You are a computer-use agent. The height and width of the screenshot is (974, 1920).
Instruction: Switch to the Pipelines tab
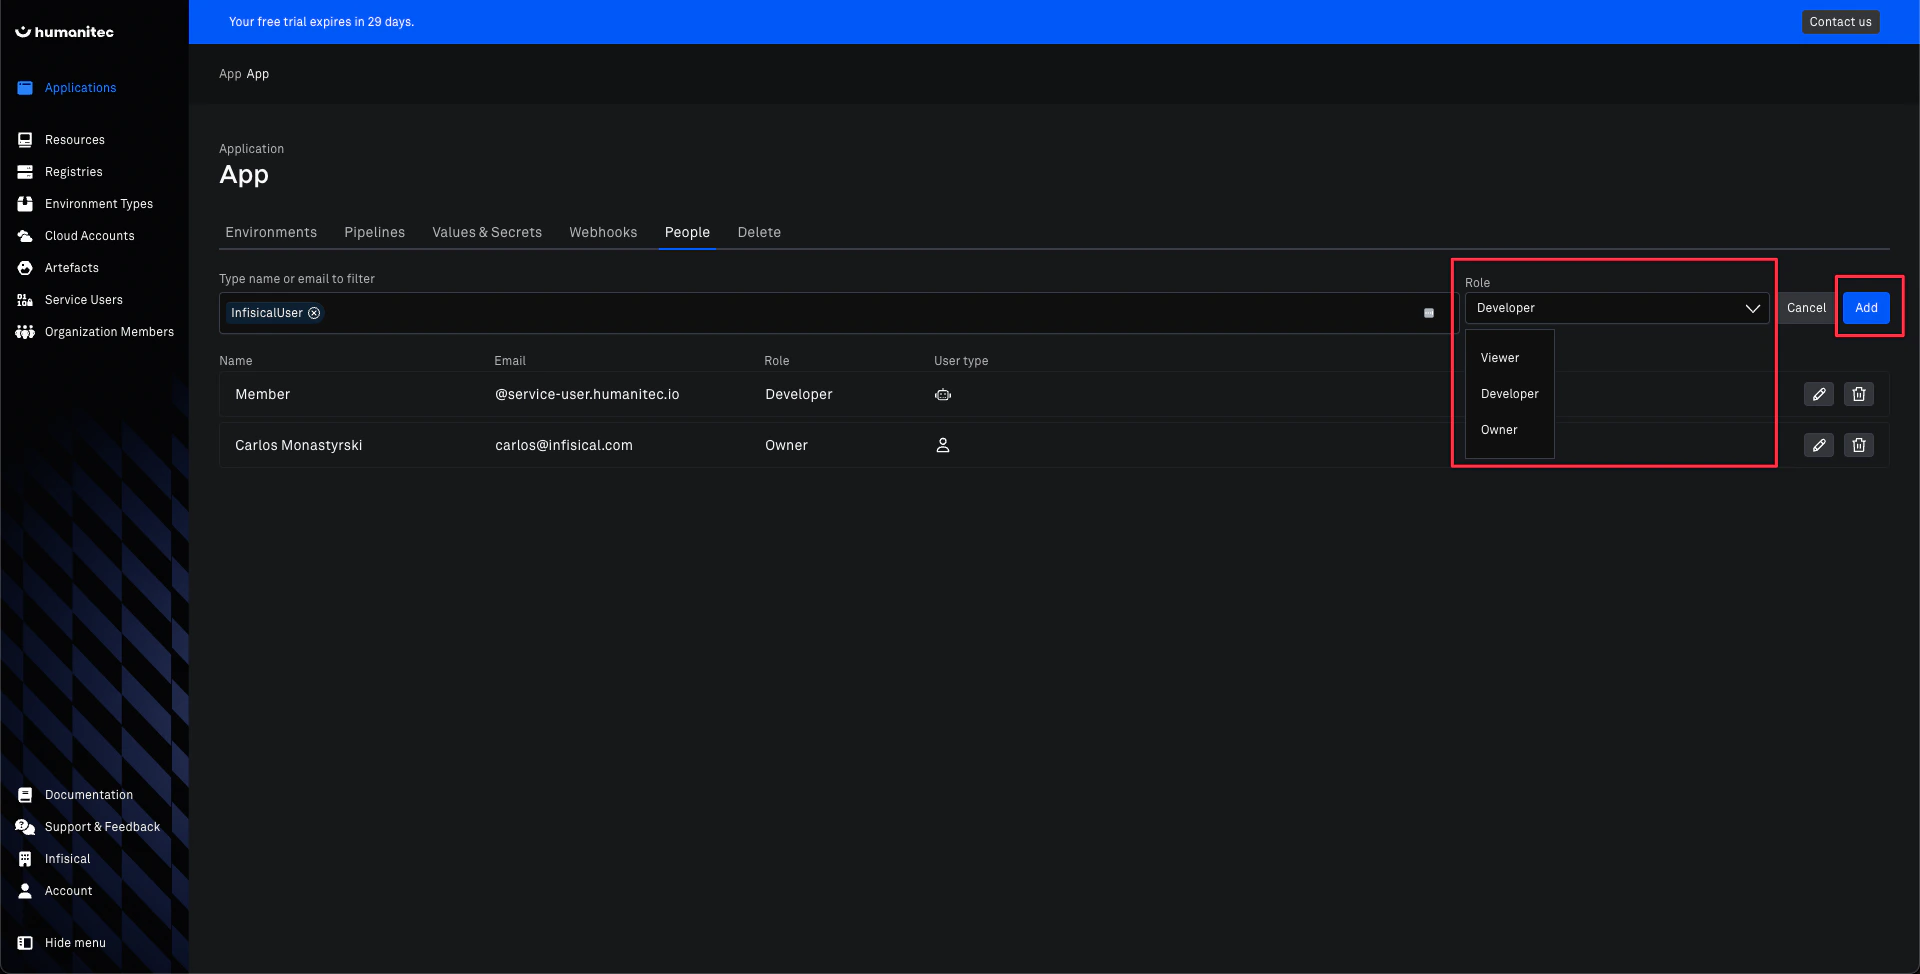tap(375, 232)
